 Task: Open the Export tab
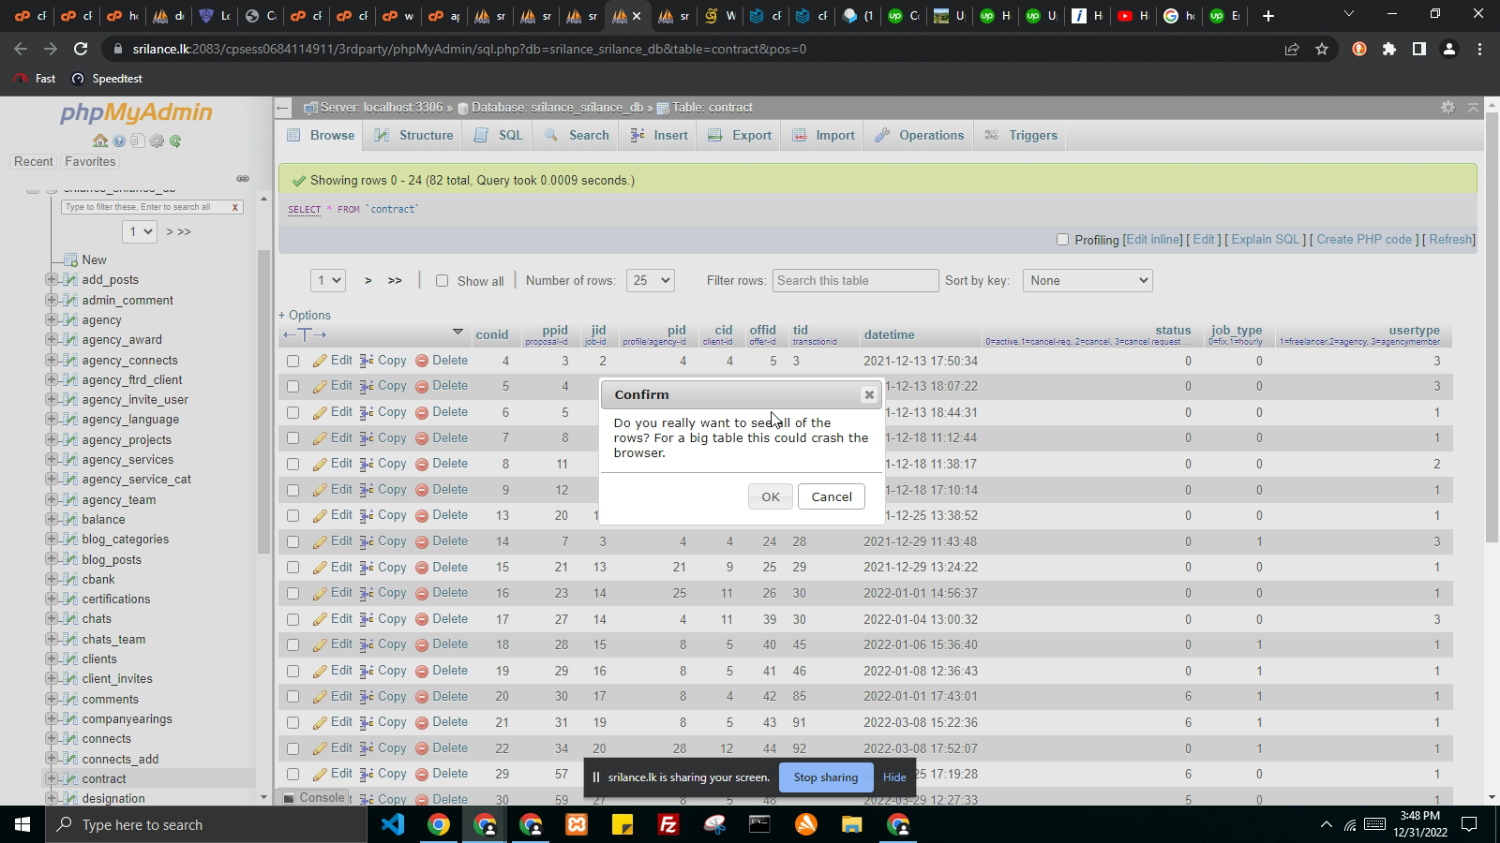[740, 136]
